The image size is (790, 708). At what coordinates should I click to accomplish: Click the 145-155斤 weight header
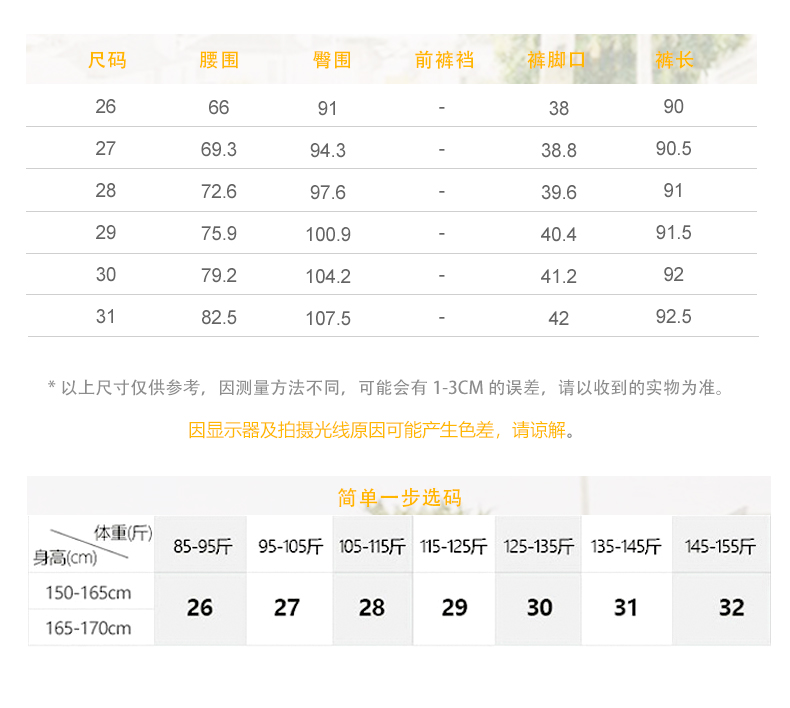[x=720, y=546]
